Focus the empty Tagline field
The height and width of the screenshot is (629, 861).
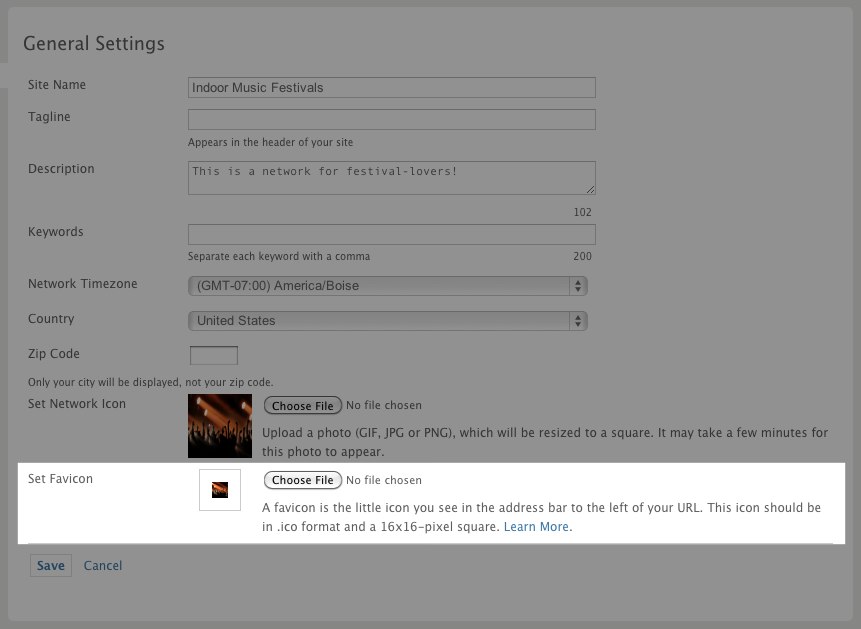392,119
